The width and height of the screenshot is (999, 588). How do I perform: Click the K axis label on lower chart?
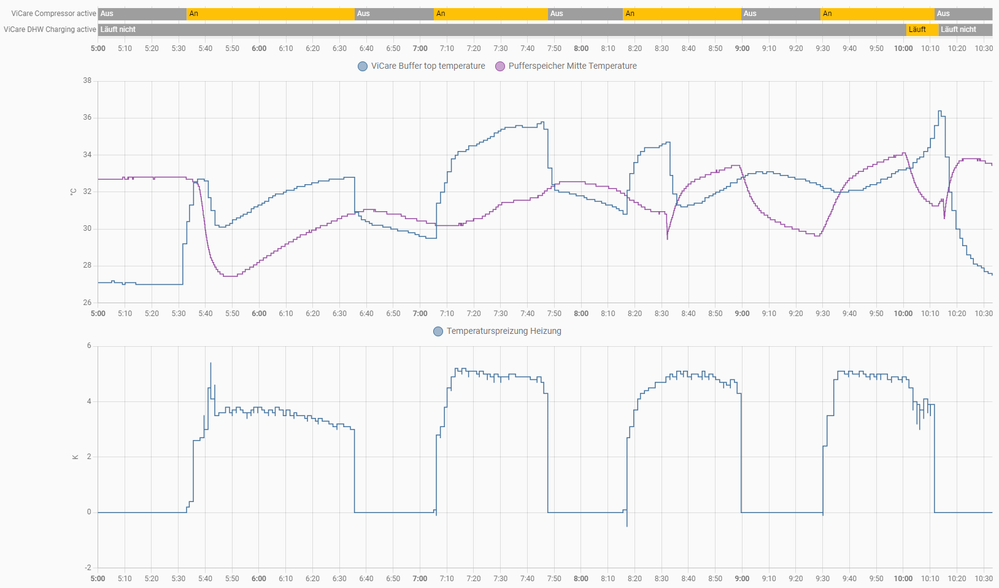(74, 457)
